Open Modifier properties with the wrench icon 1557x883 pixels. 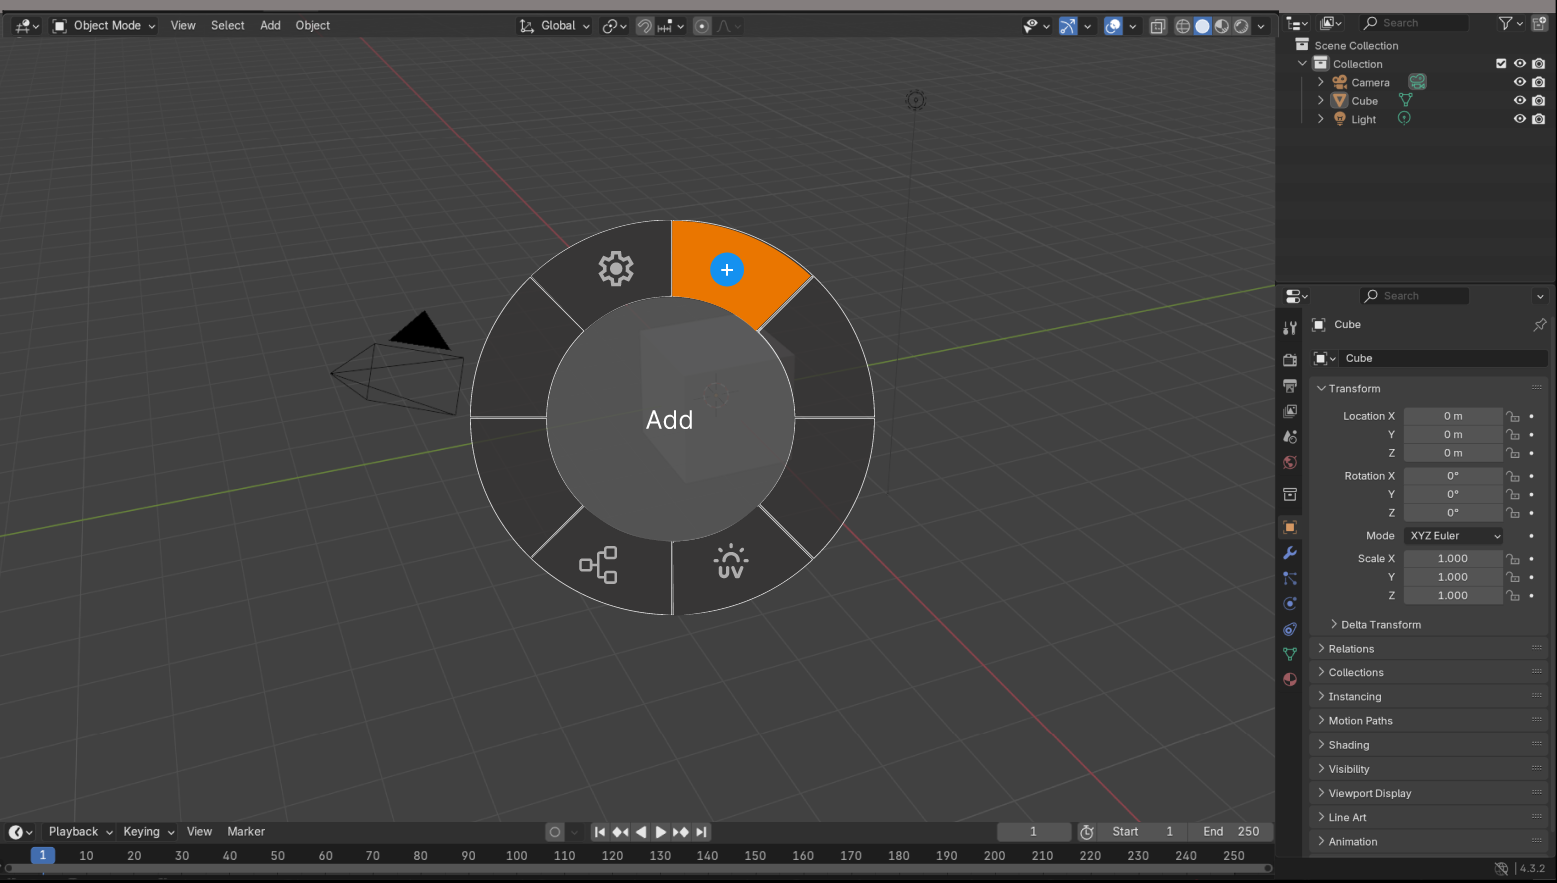[x=1289, y=553]
